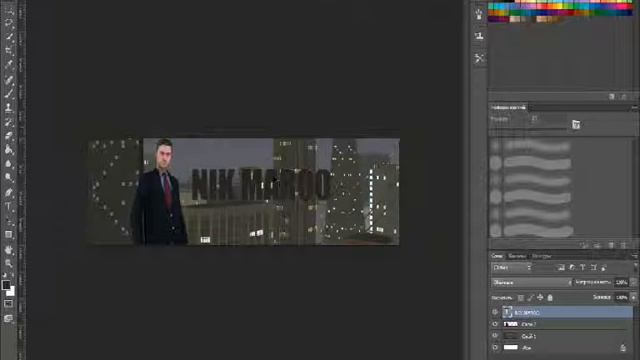The width and height of the screenshot is (640, 360).
Task: Click new brush icon in brush presets
Action: (x=611, y=245)
